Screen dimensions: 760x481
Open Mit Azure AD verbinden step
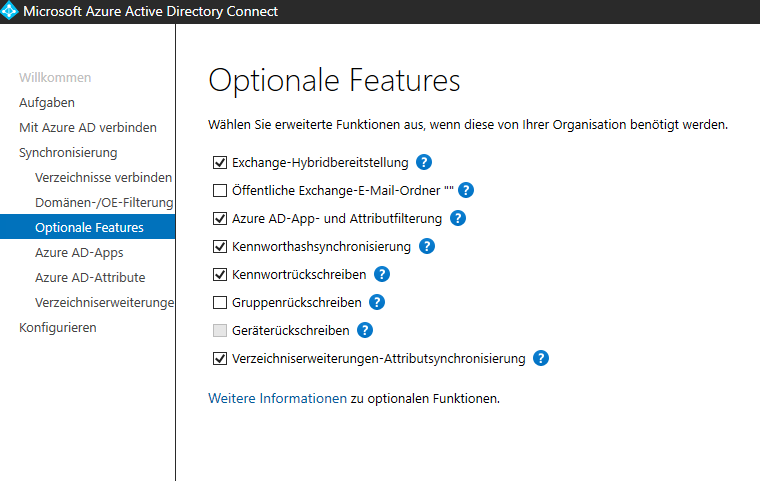pos(88,128)
